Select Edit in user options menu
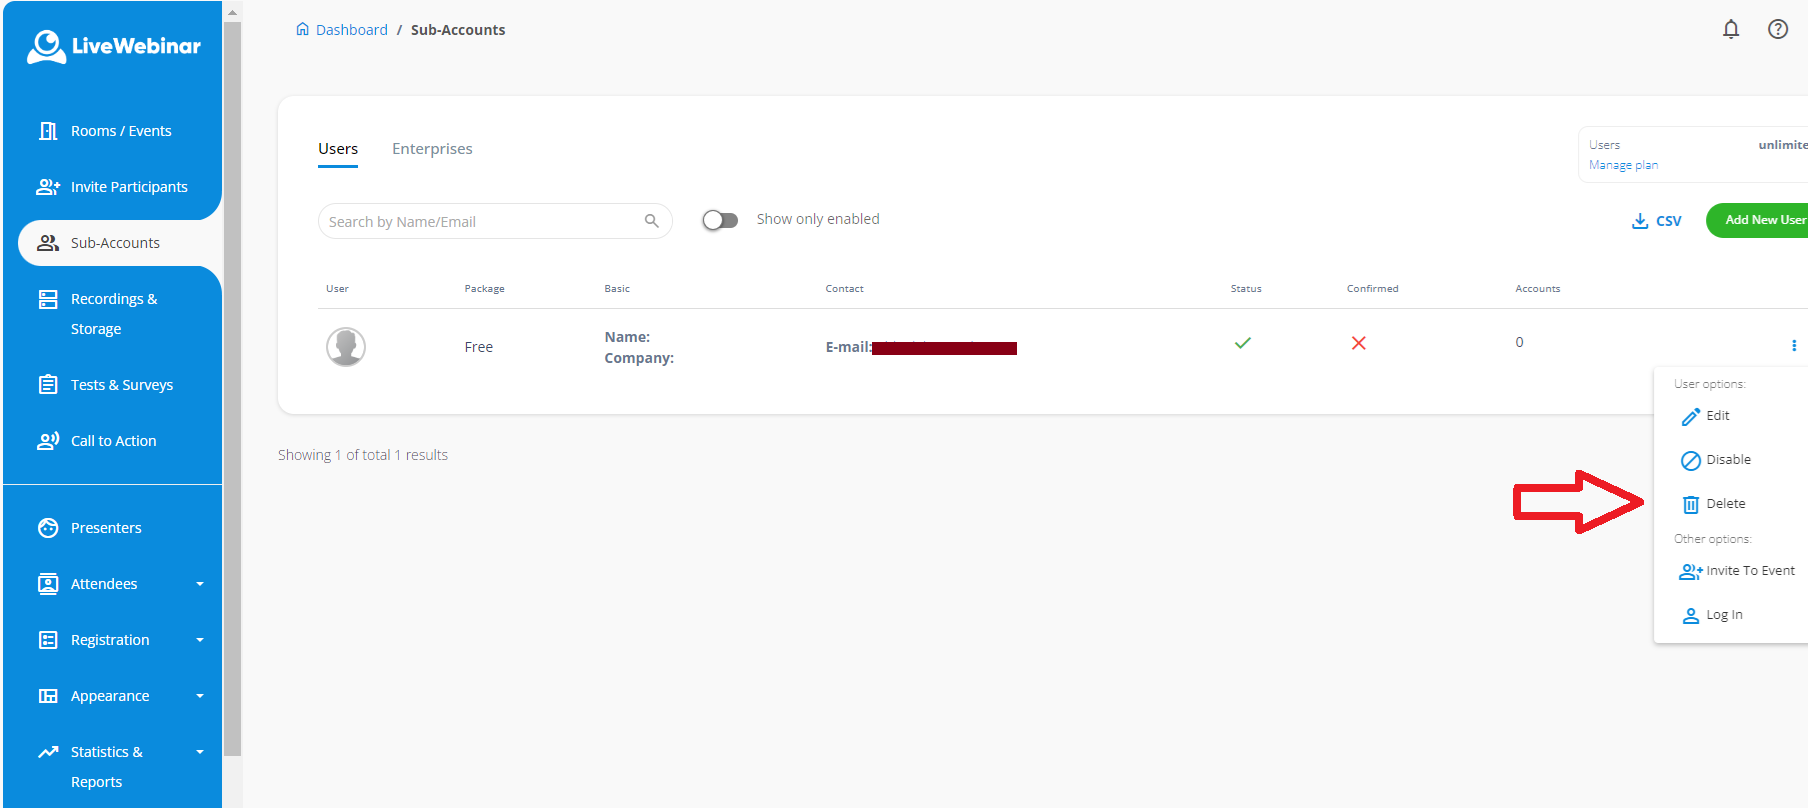 [x=1717, y=416]
